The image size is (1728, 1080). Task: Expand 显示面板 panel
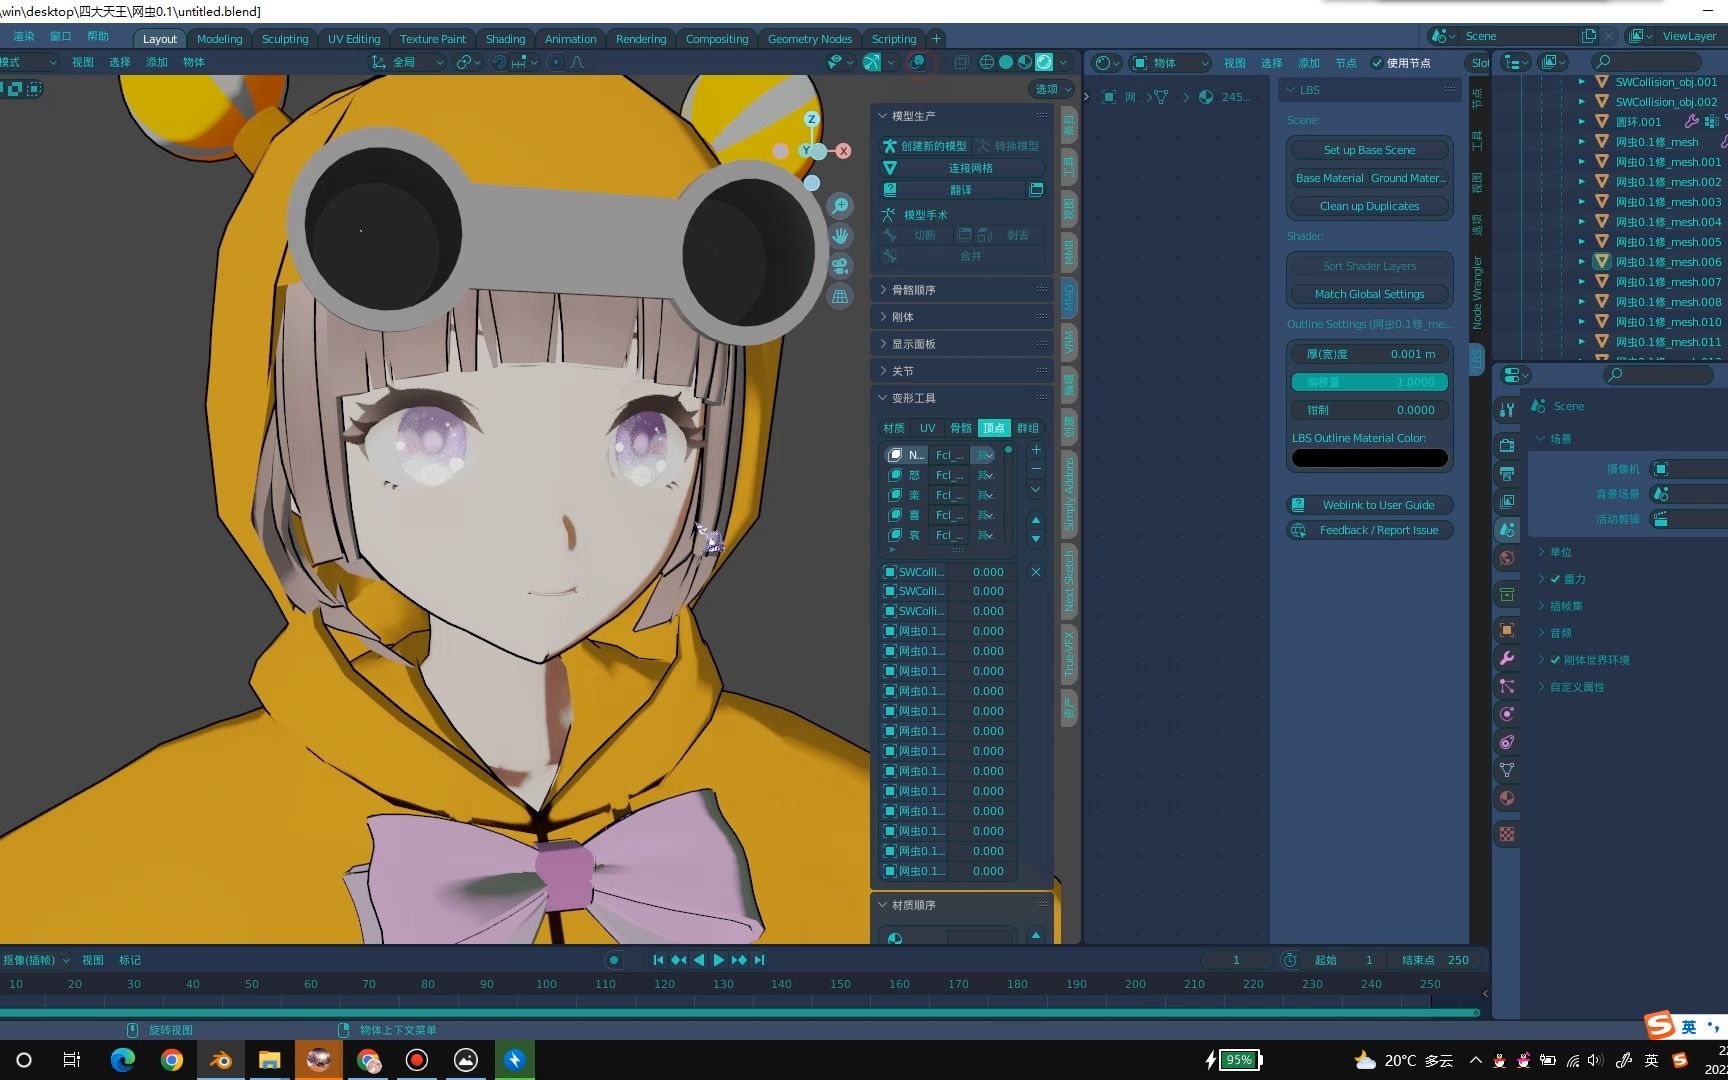[963, 344]
